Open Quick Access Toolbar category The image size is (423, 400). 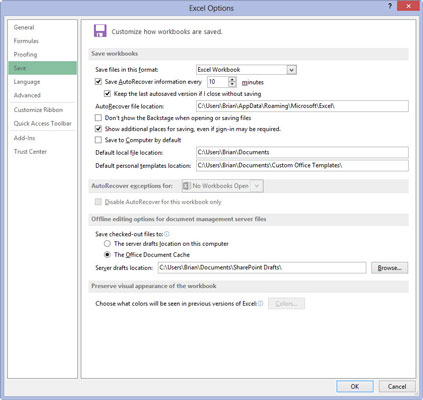42,123
